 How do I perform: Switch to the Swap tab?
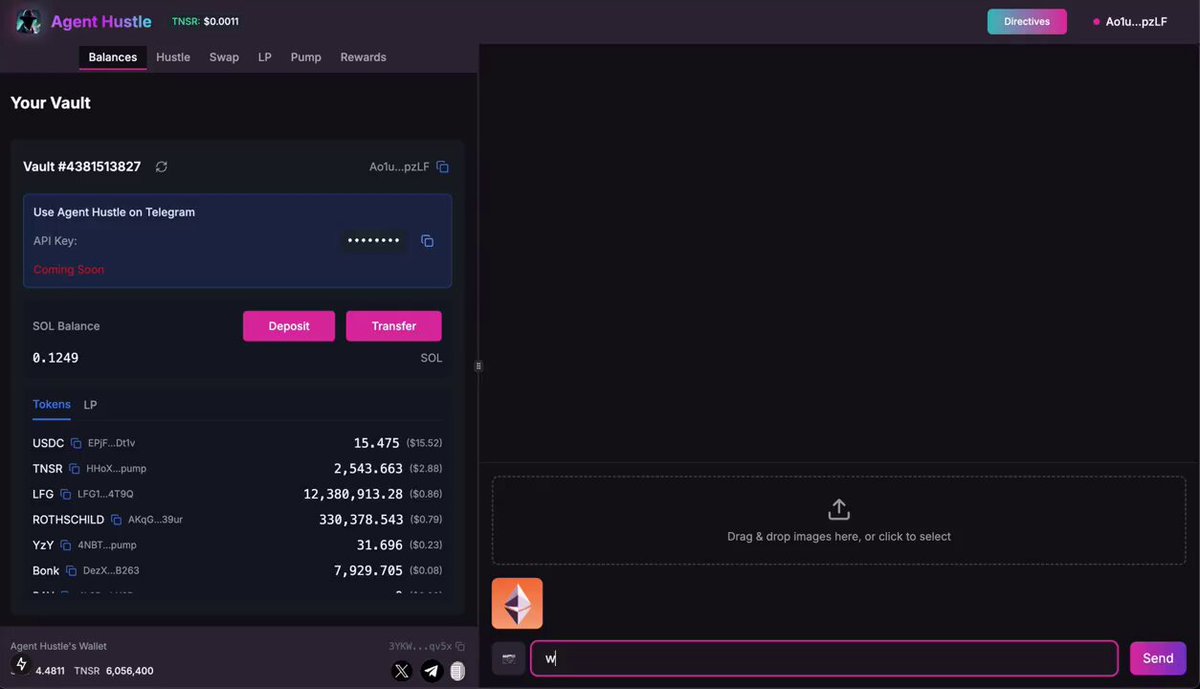click(x=224, y=57)
